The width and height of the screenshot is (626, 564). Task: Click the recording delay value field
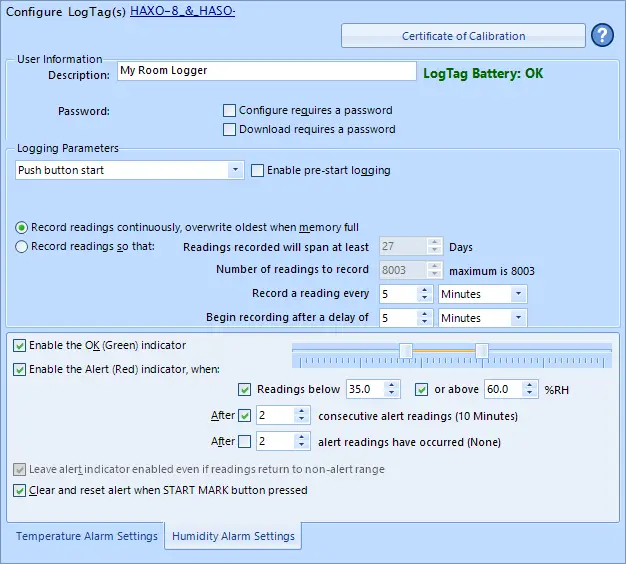(398, 318)
